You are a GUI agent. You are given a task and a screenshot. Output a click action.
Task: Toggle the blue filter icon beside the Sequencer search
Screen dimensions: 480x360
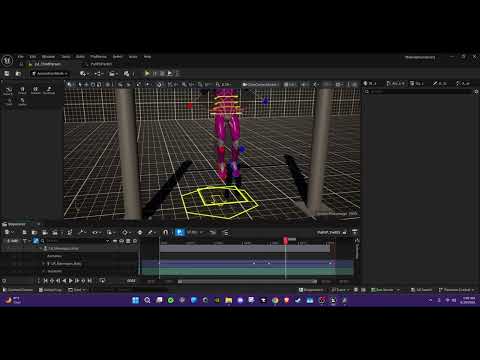[36, 241]
